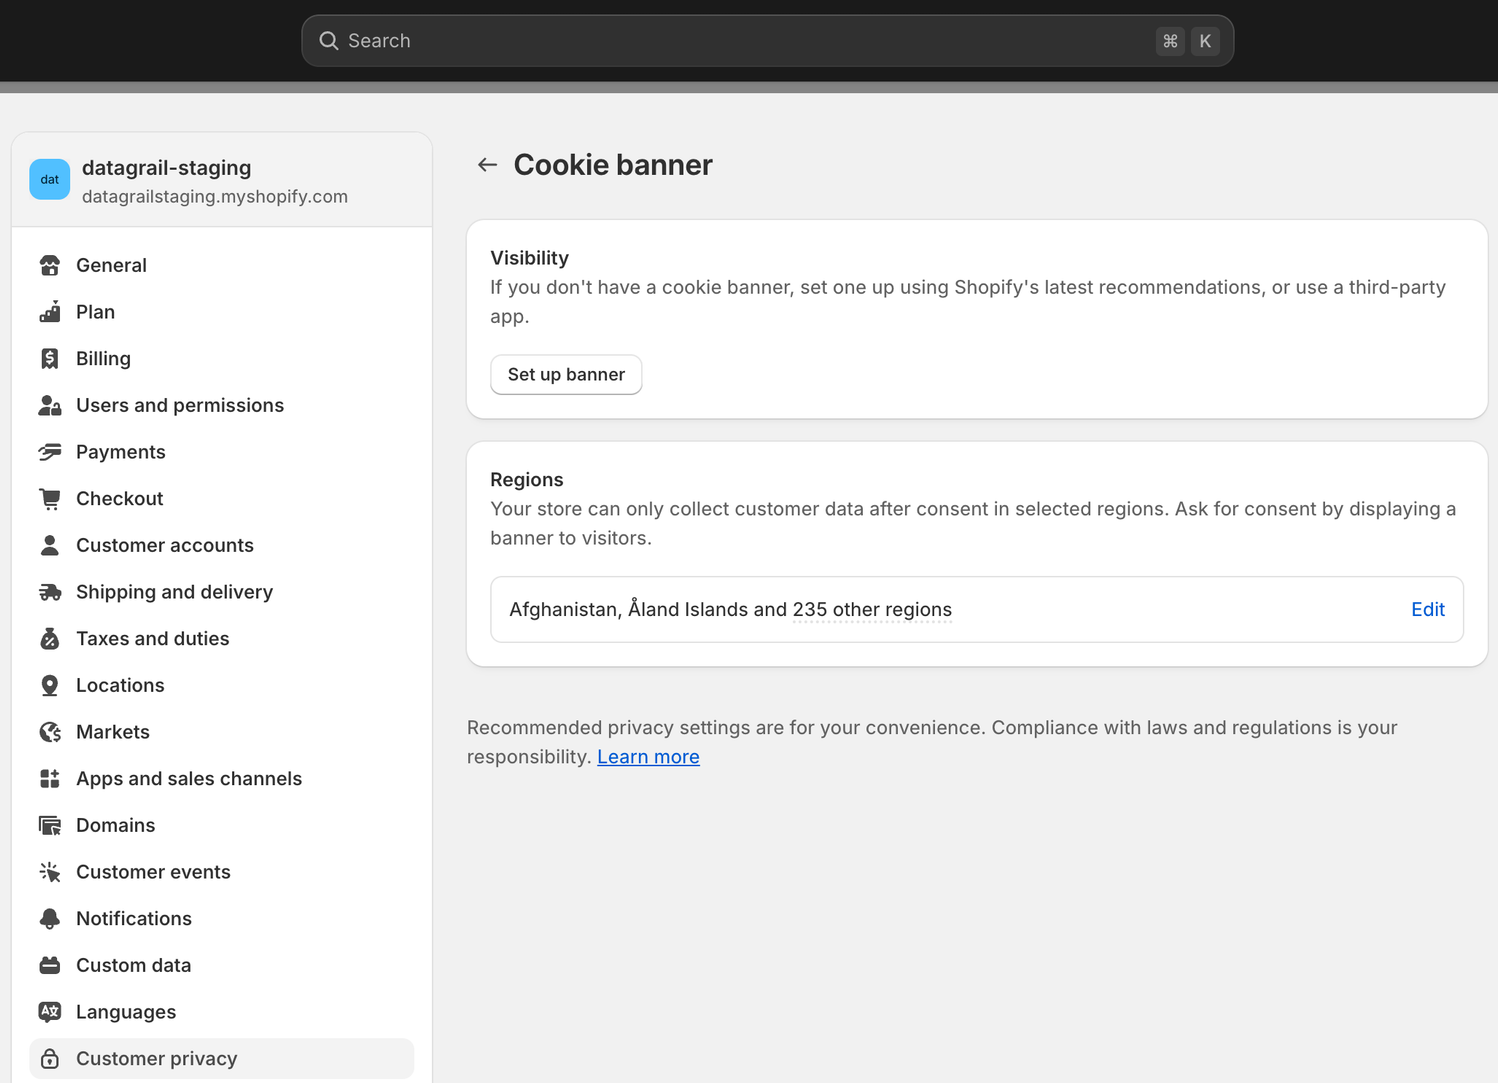Click the Customer privacy lock icon
Viewport: 1498px width, 1083px height.
[50, 1058]
